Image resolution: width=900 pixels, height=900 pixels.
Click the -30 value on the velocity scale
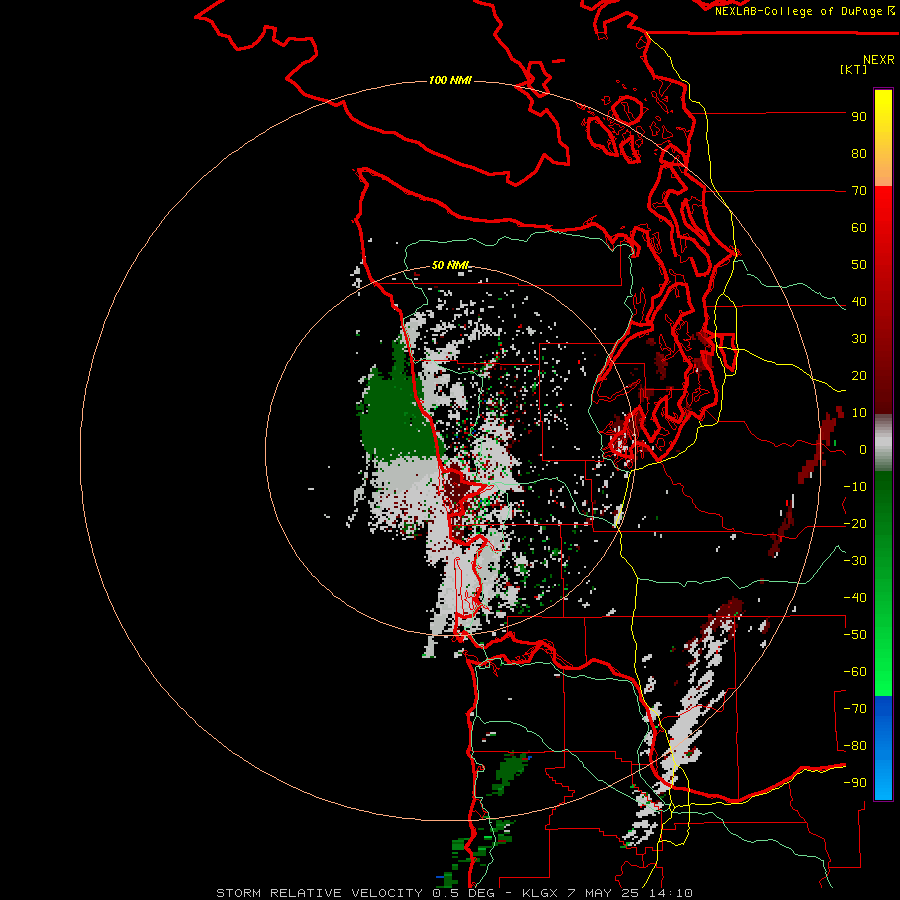(855, 561)
